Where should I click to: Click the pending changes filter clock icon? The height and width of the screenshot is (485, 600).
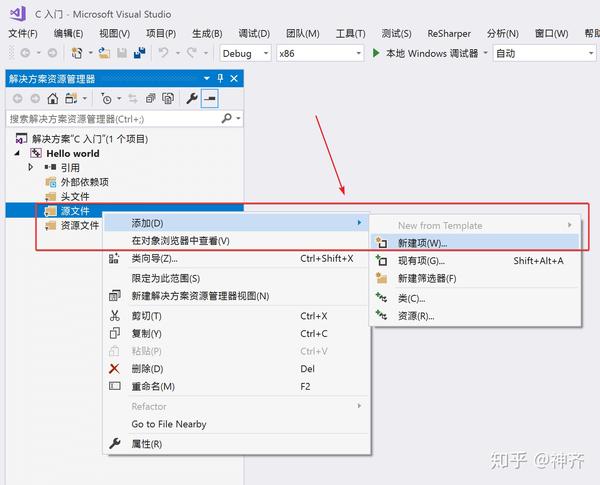pyautogui.click(x=106, y=99)
